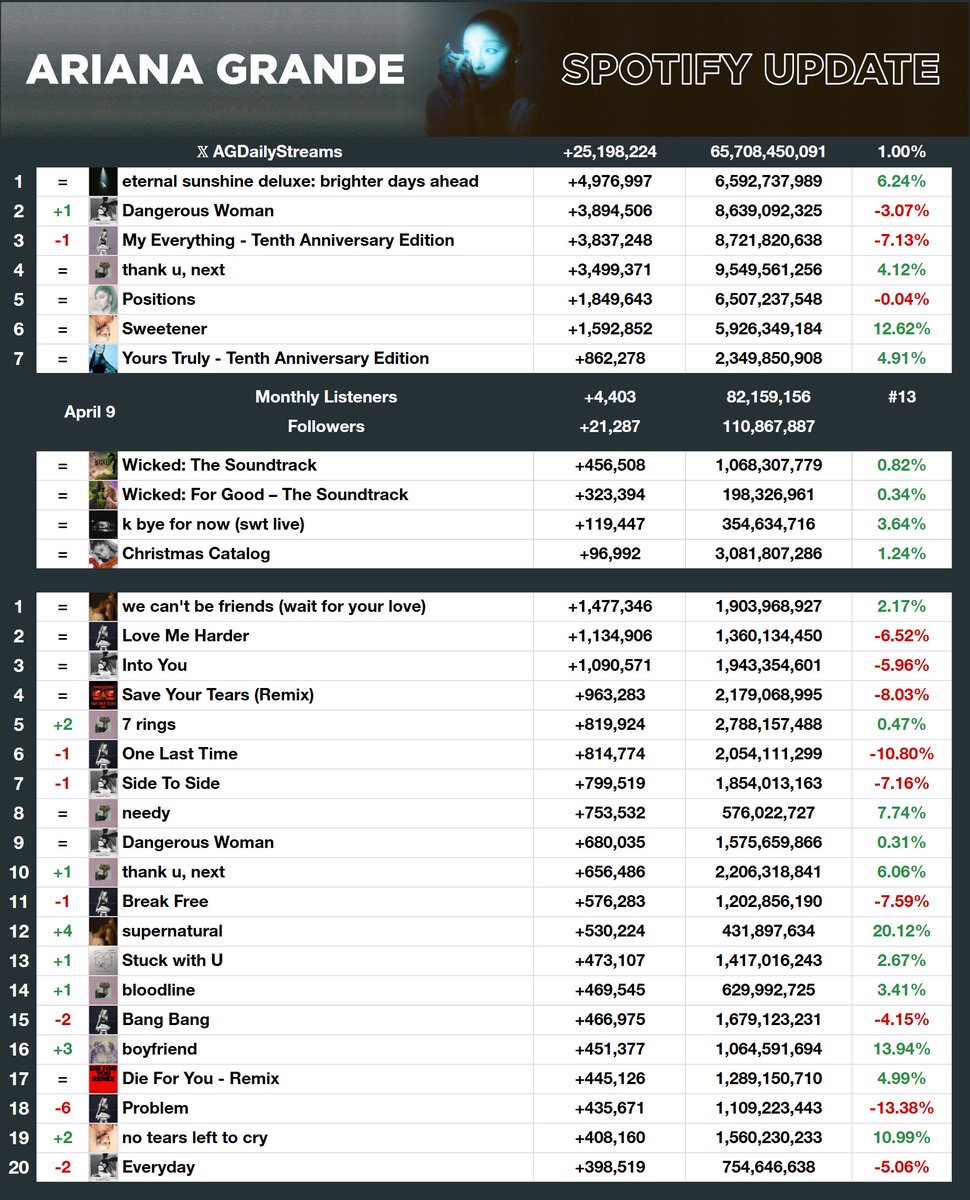Click the supernatural song cover thumbnail
Screen dimensions: 970x1200
103,931
